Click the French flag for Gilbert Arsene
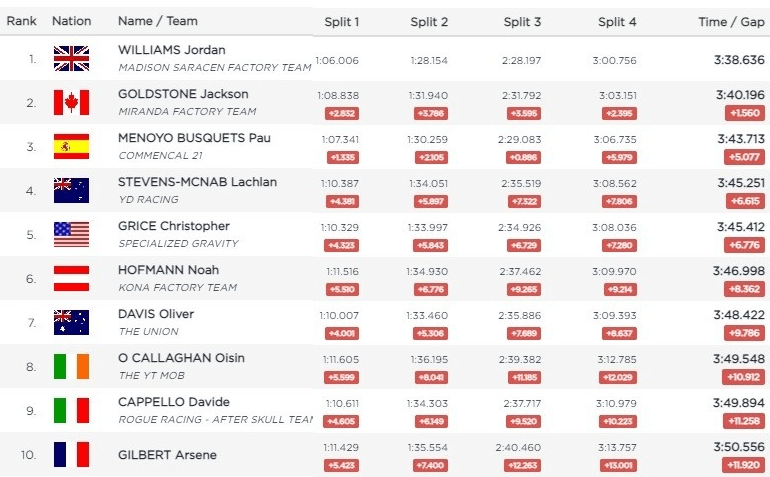Viewport: 770px width, 477px height. point(71,455)
